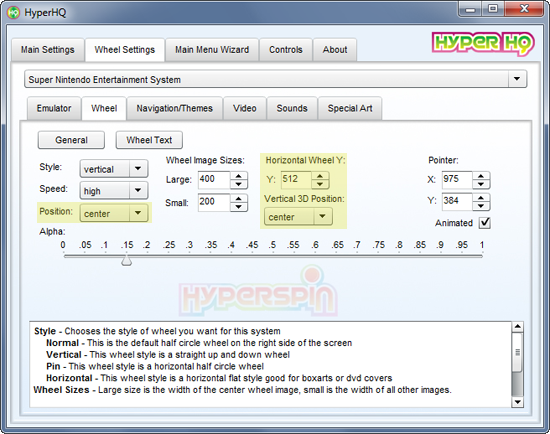Click the HyperHQ title bar app icon

pyautogui.click(x=13, y=13)
